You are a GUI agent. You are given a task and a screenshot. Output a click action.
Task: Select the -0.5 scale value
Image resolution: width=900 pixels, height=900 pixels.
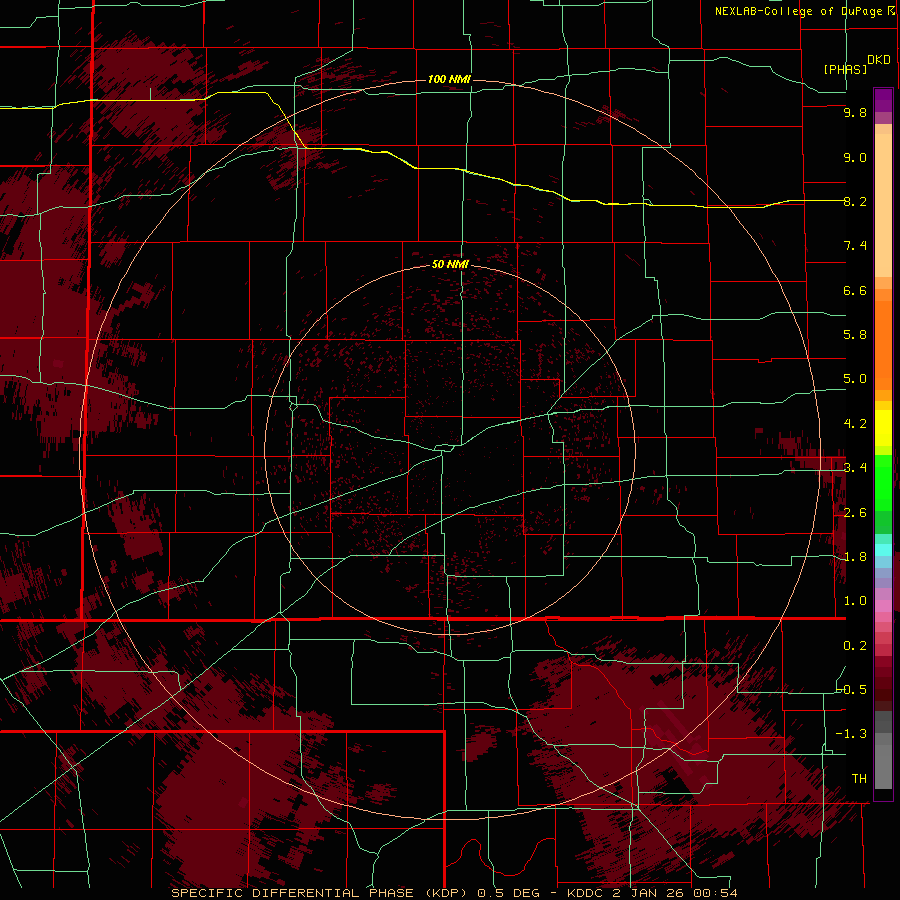click(x=852, y=690)
